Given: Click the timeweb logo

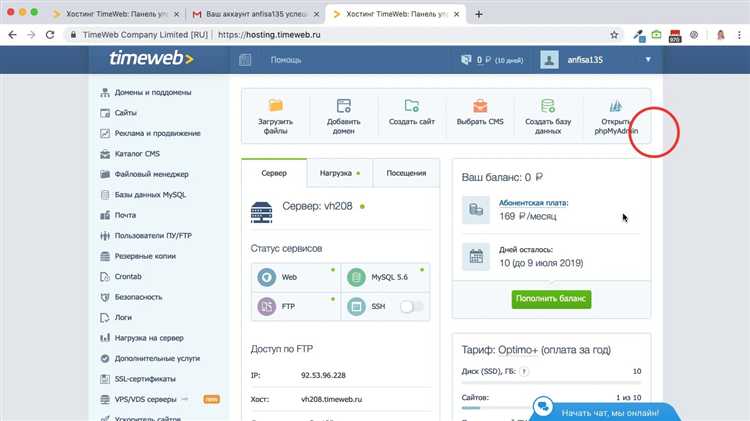Looking at the screenshot, I should click(151, 58).
